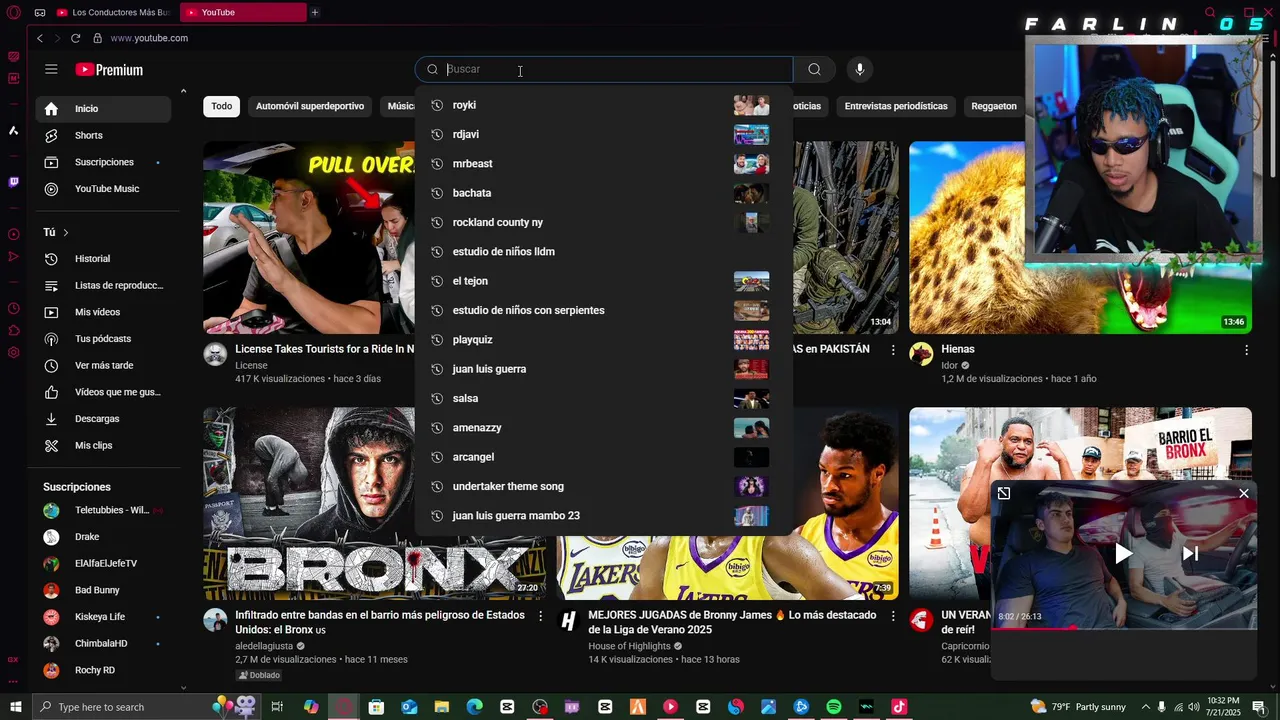Open weather widget 79°F Partly sunny
The width and height of the screenshot is (1280, 720).
pyautogui.click(x=1078, y=707)
